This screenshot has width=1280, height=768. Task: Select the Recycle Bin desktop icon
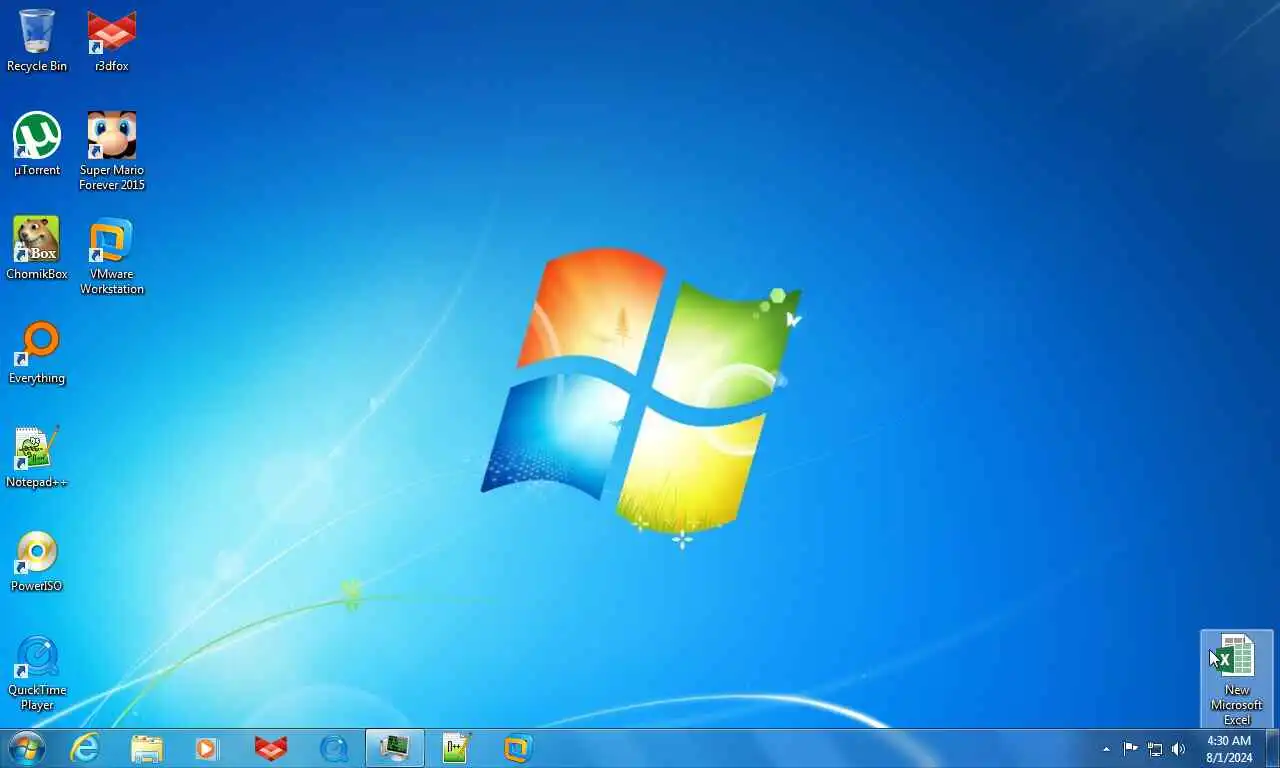tap(37, 41)
